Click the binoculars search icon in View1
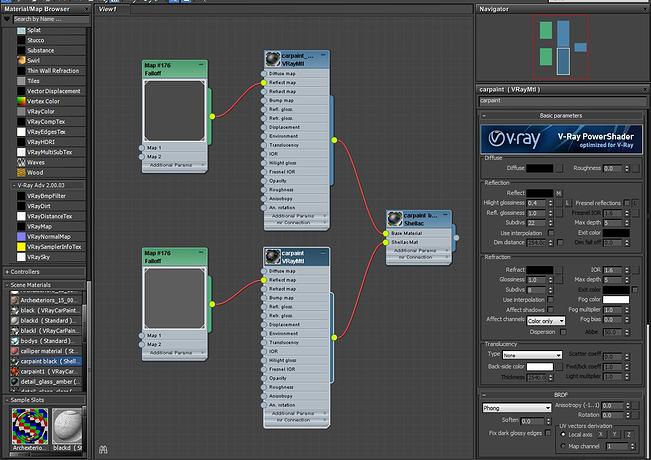Screen dimensions: 651x460 (x=104, y=450)
